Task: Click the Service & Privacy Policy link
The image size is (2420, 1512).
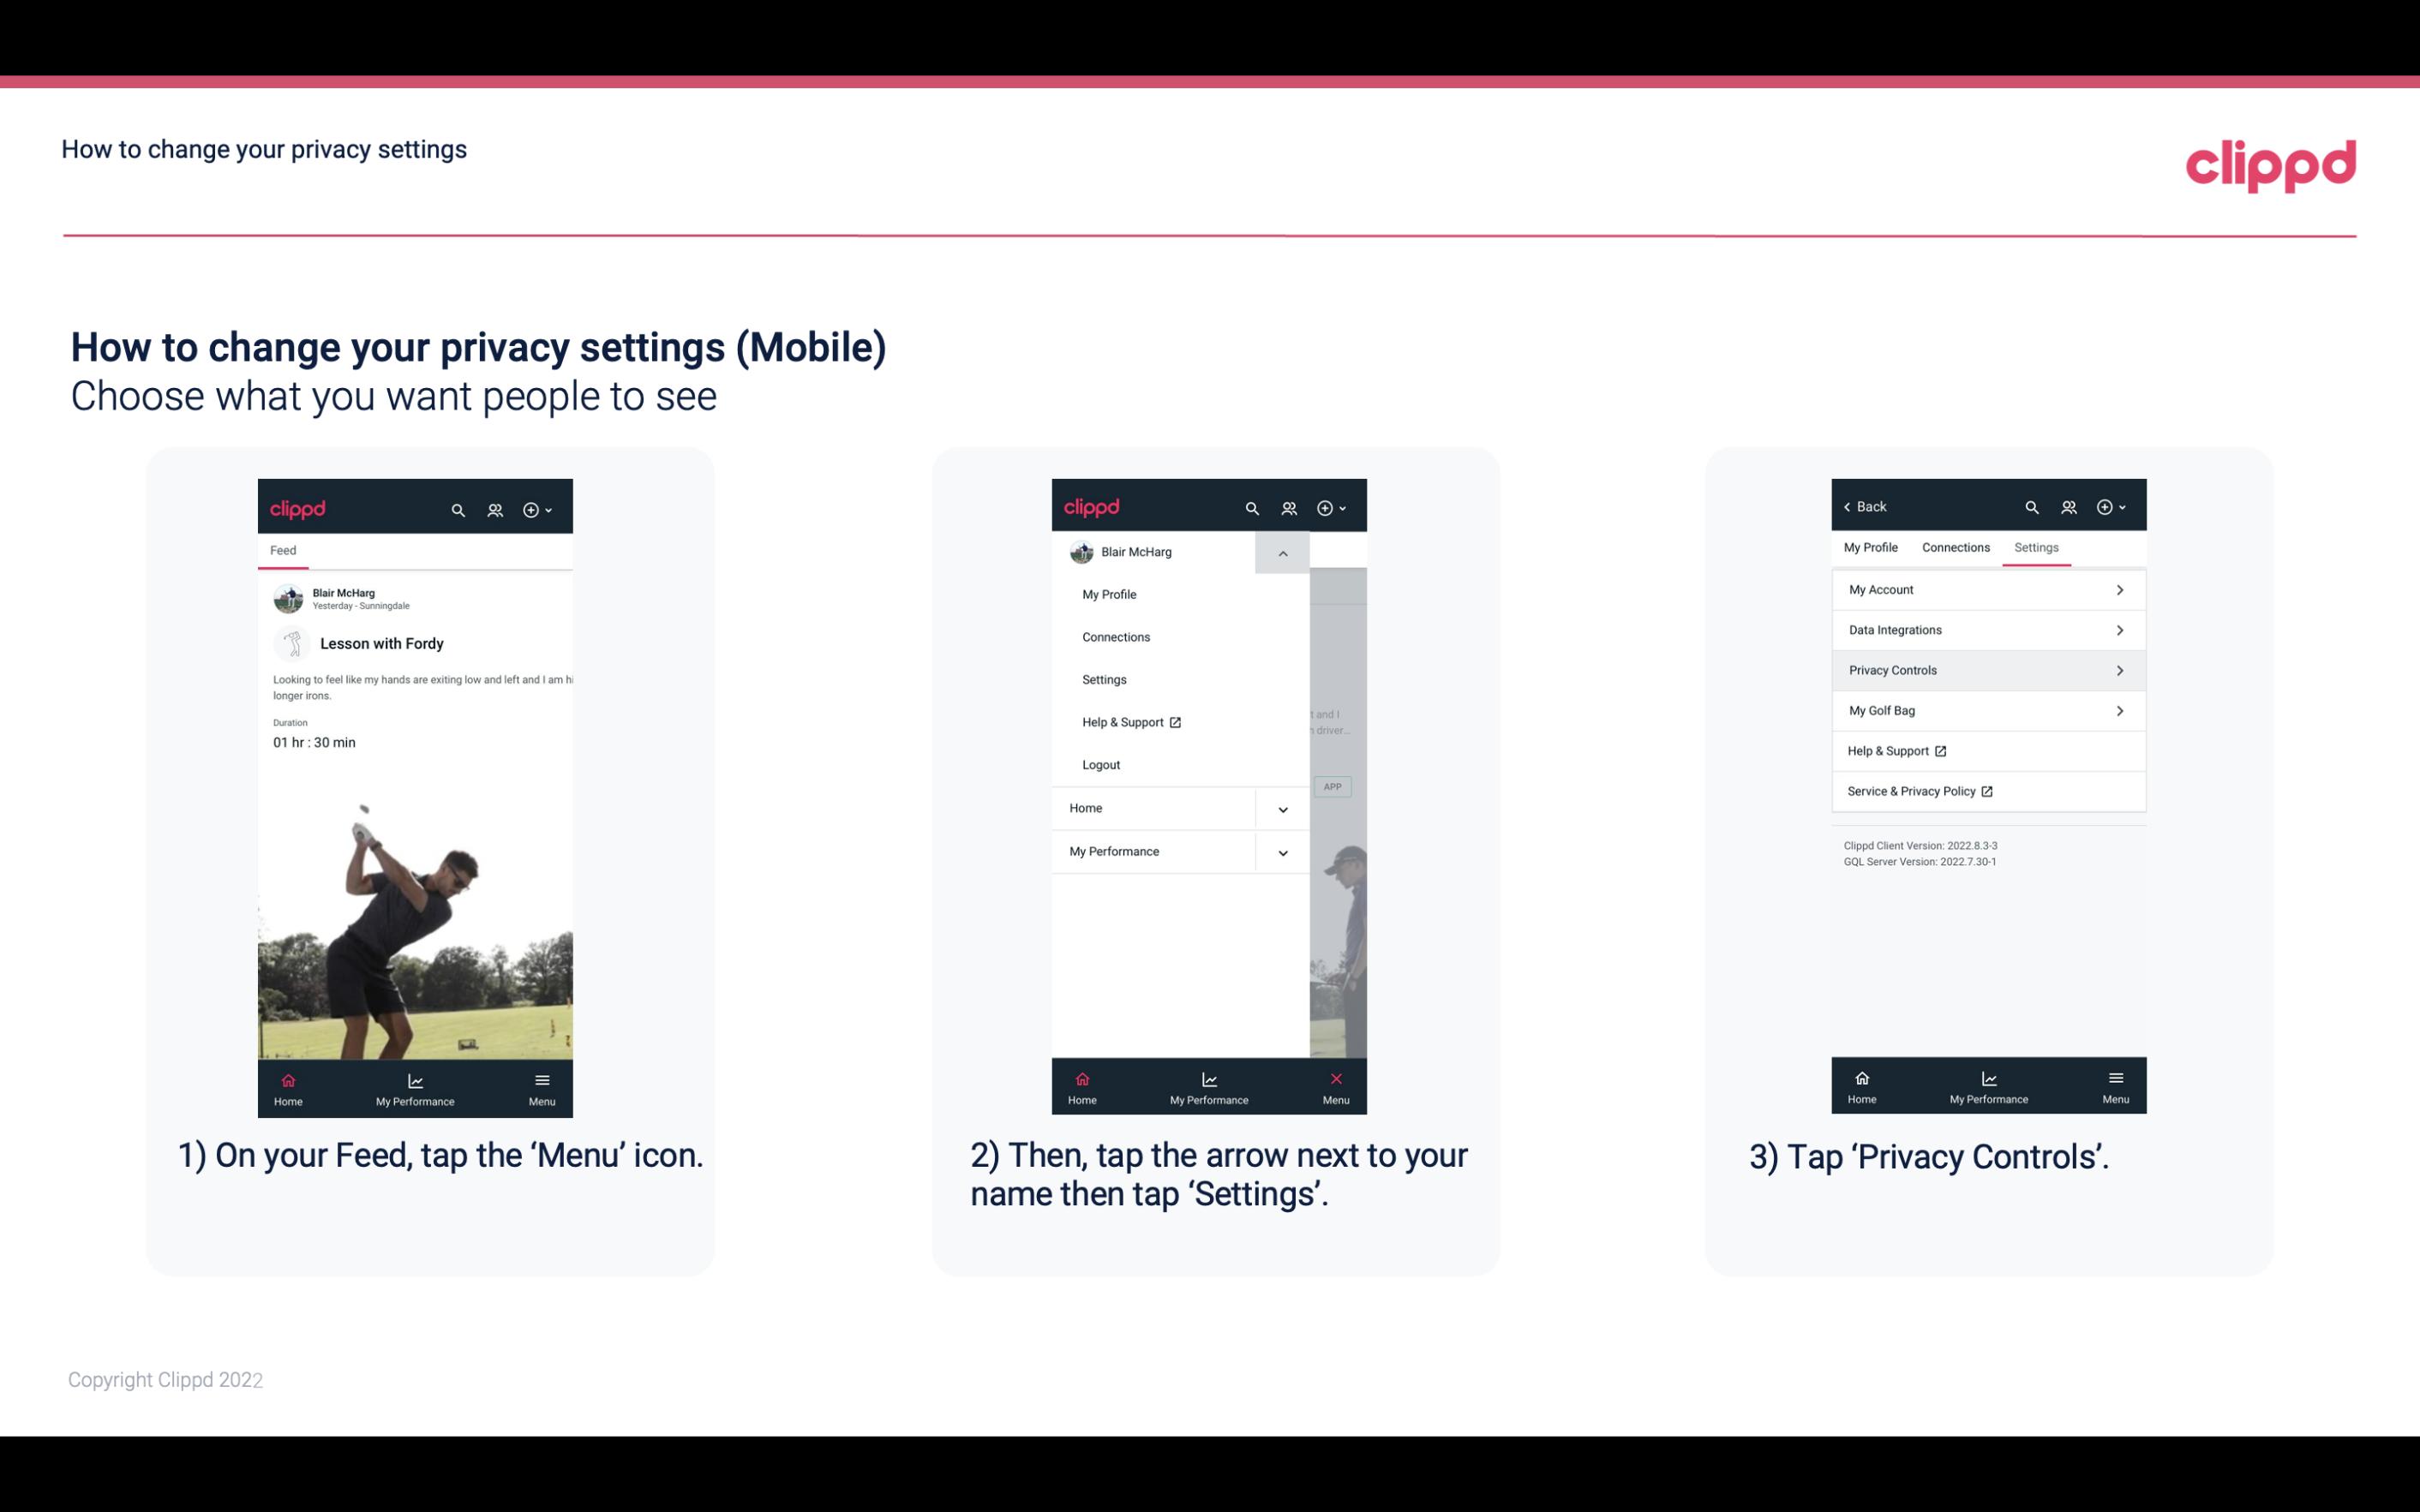Action: click(1918, 791)
